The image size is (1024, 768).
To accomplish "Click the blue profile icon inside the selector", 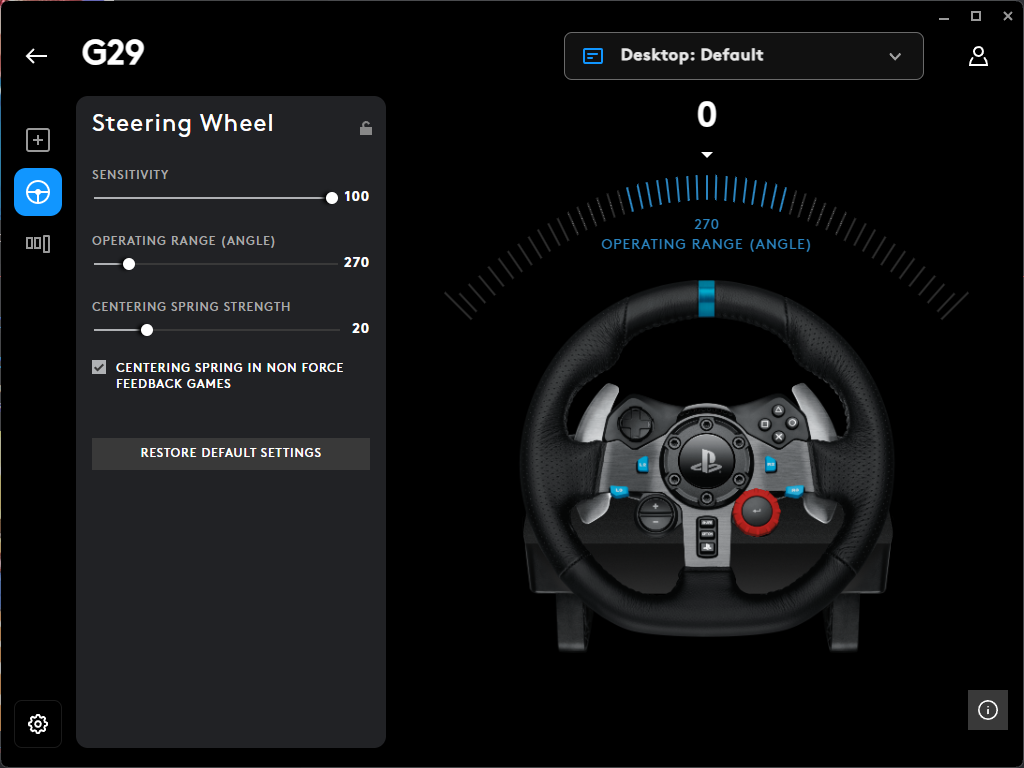I will [x=592, y=56].
